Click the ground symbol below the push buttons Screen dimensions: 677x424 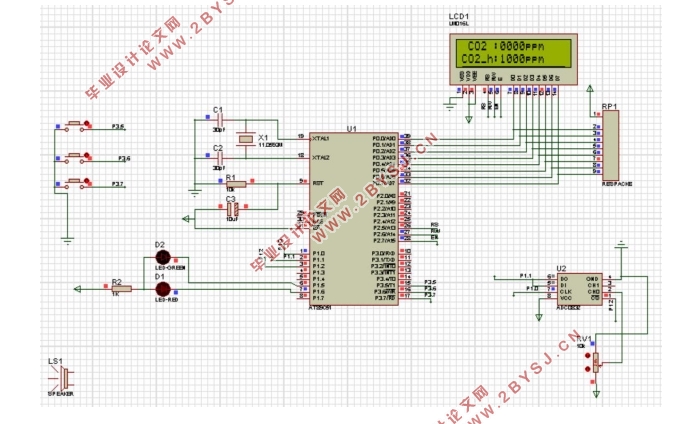66,239
